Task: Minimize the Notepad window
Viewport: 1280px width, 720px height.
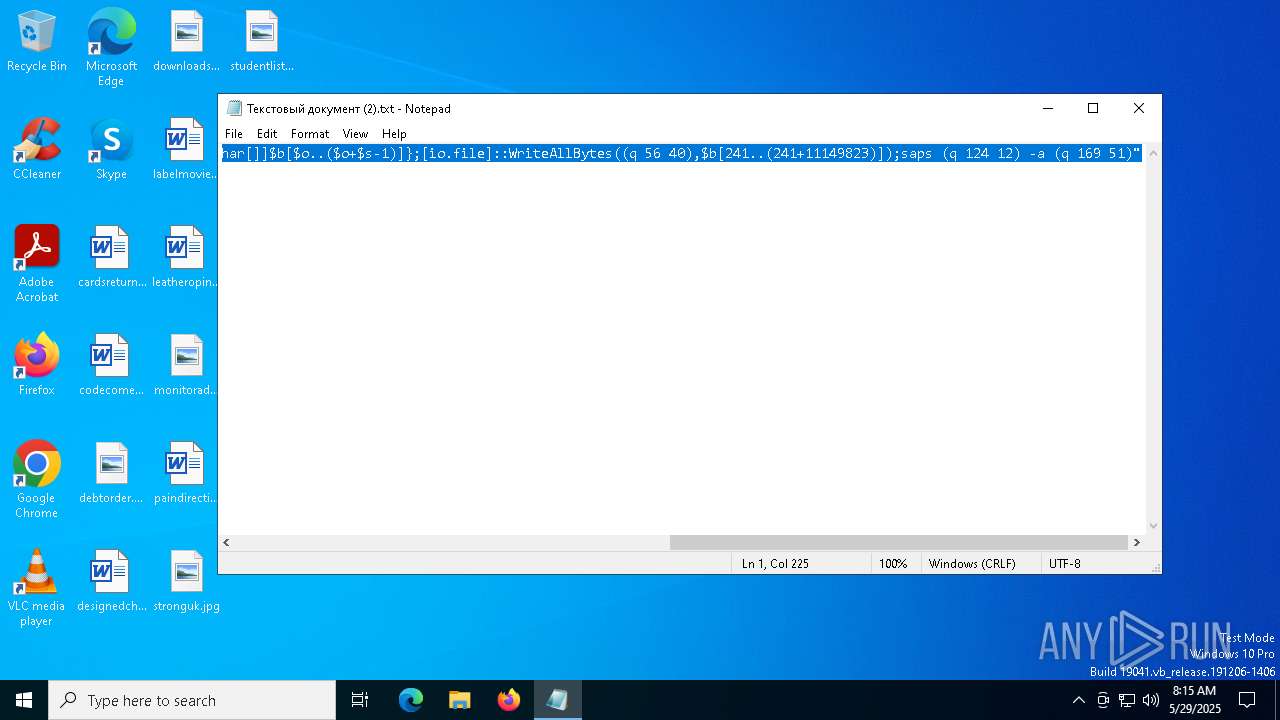Action: (x=1048, y=108)
